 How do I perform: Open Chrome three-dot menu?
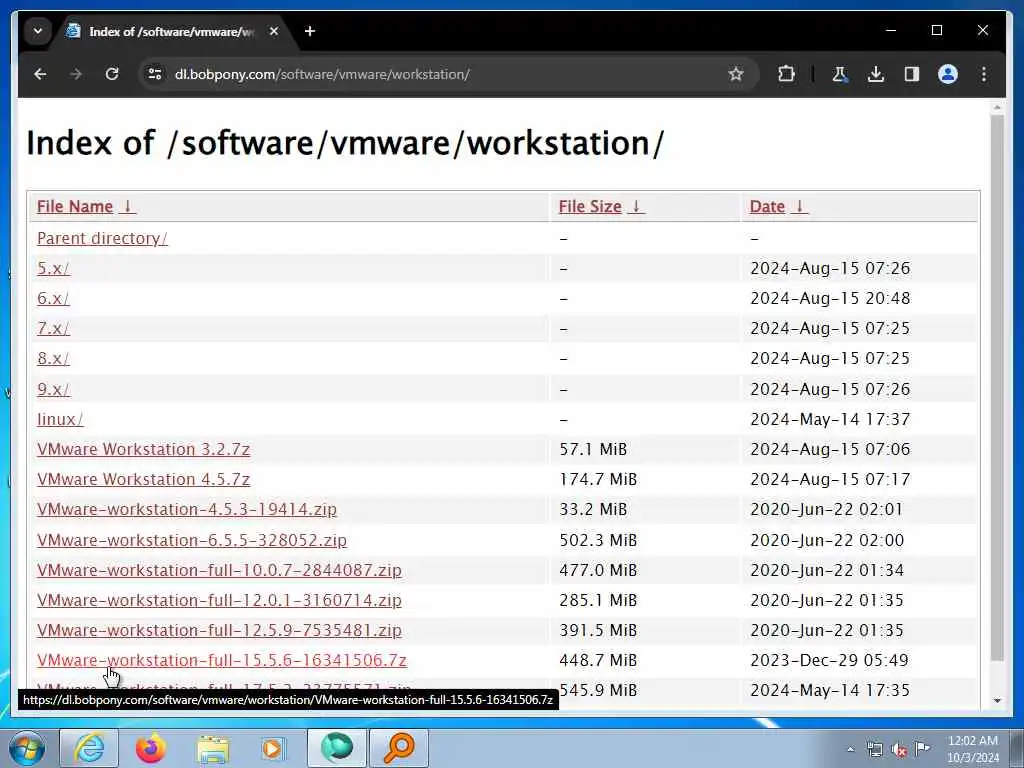984,74
